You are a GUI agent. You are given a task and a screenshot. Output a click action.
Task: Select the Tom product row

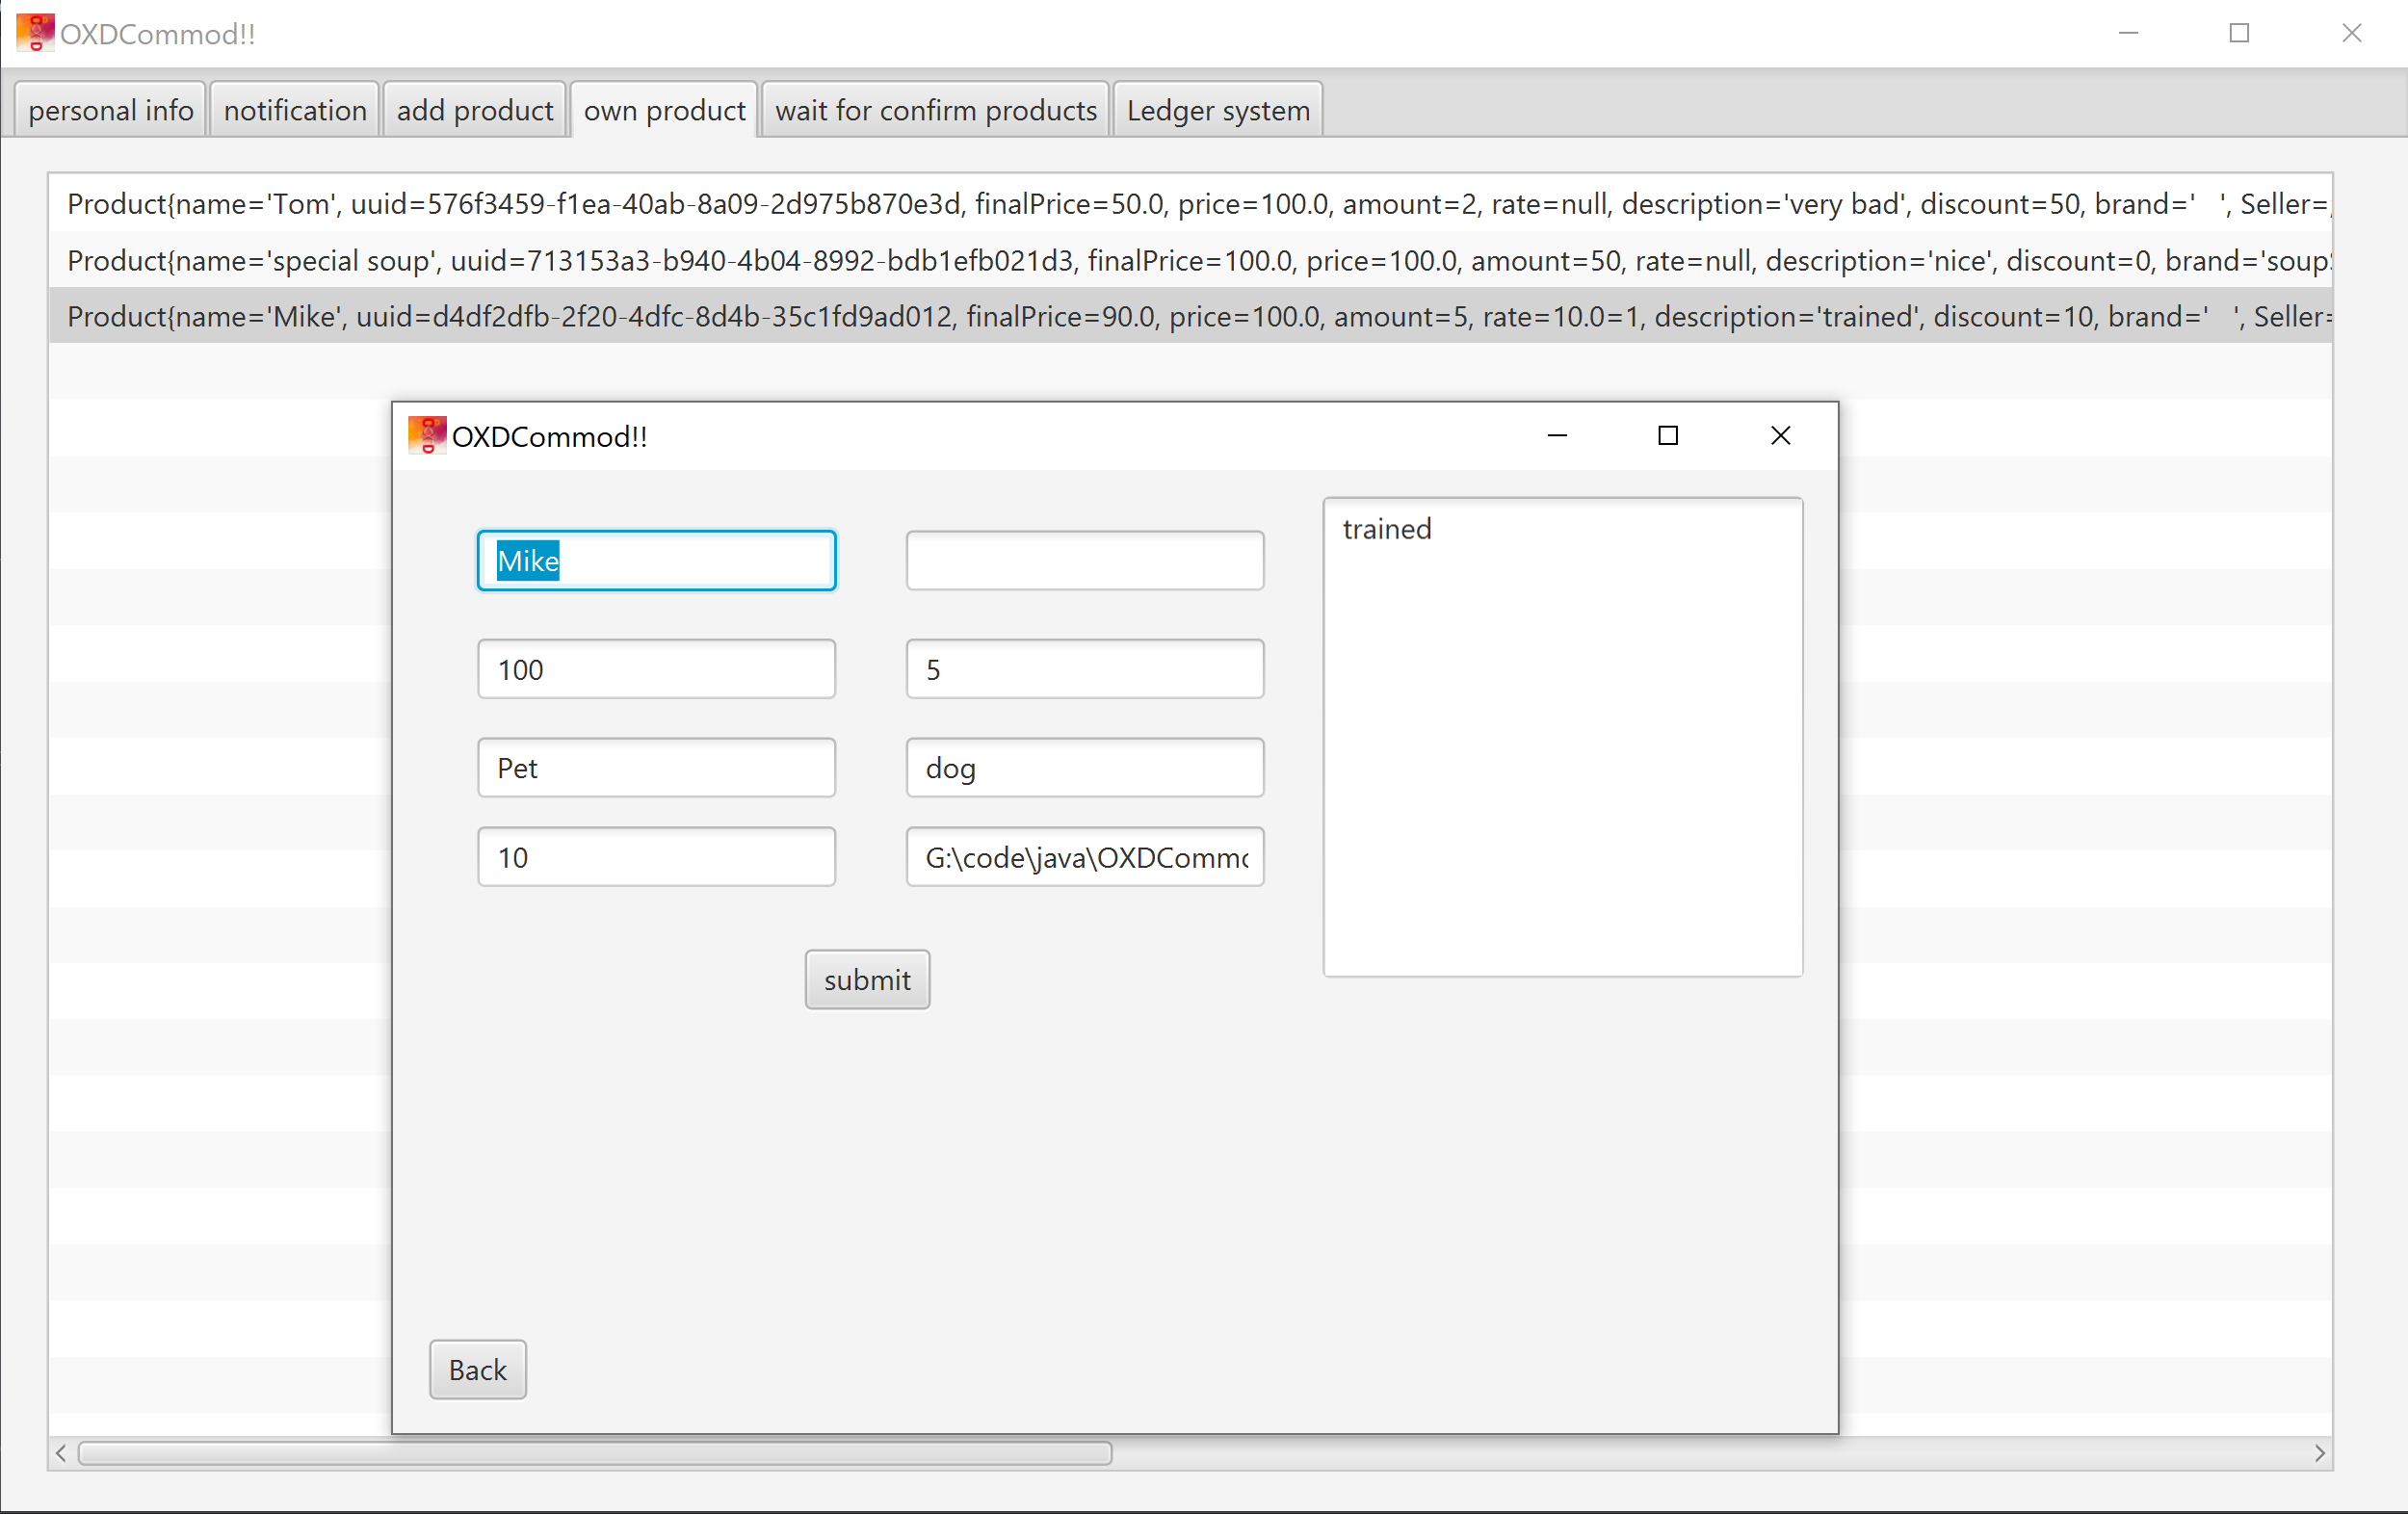pyautogui.click(x=1190, y=204)
